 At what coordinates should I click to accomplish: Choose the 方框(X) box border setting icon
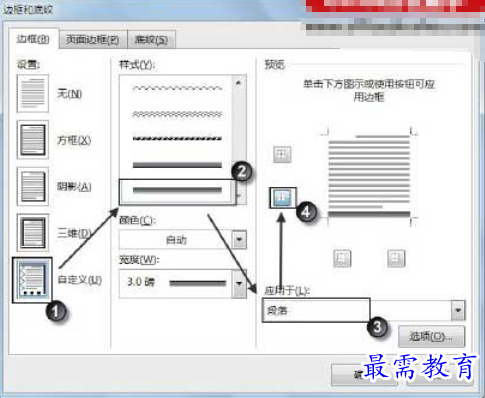(x=33, y=140)
